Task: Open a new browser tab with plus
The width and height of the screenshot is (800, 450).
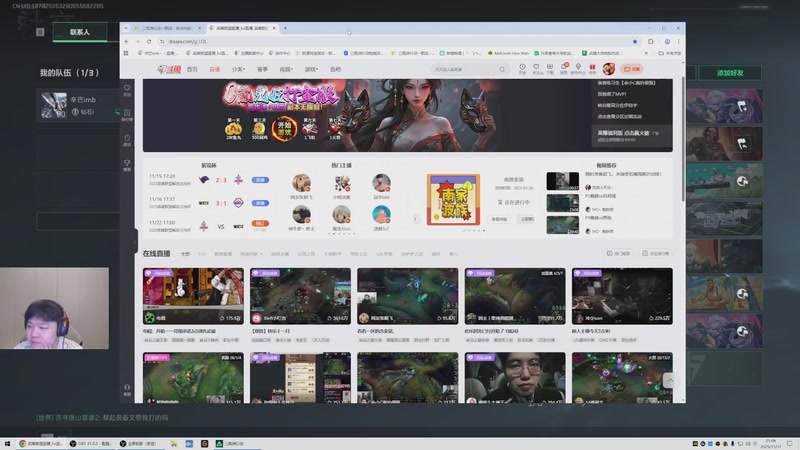Action: point(285,28)
